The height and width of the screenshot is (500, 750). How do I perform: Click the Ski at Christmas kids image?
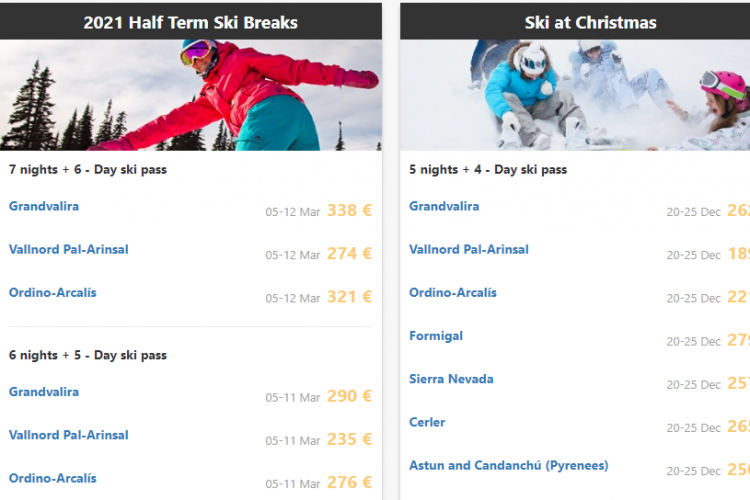click(575, 95)
